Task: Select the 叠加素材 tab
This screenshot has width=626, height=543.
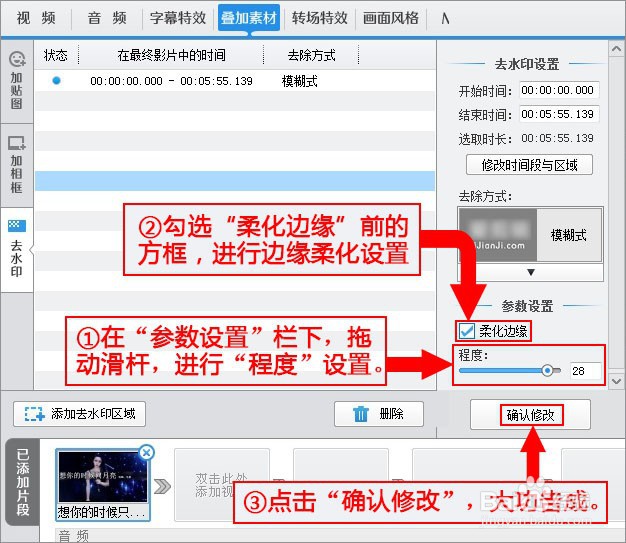Action: point(249,18)
